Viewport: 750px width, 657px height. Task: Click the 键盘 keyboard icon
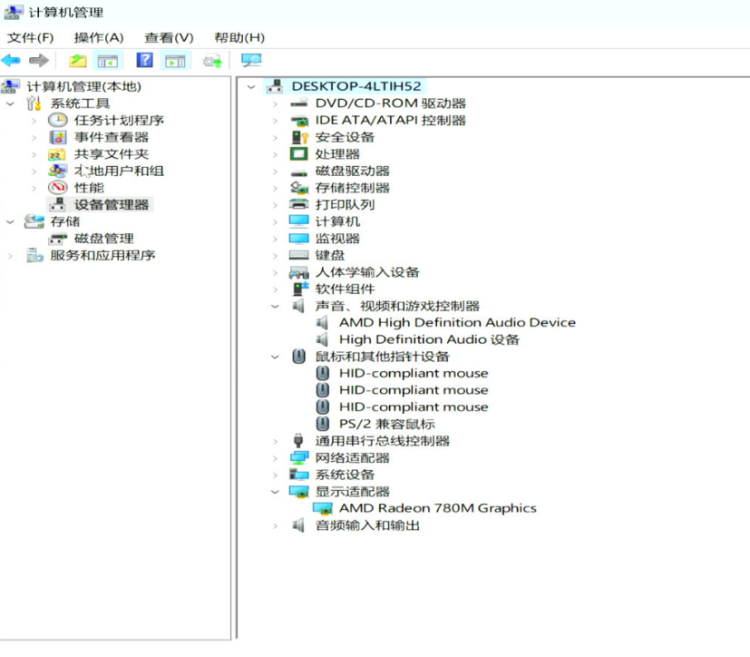pos(299,255)
